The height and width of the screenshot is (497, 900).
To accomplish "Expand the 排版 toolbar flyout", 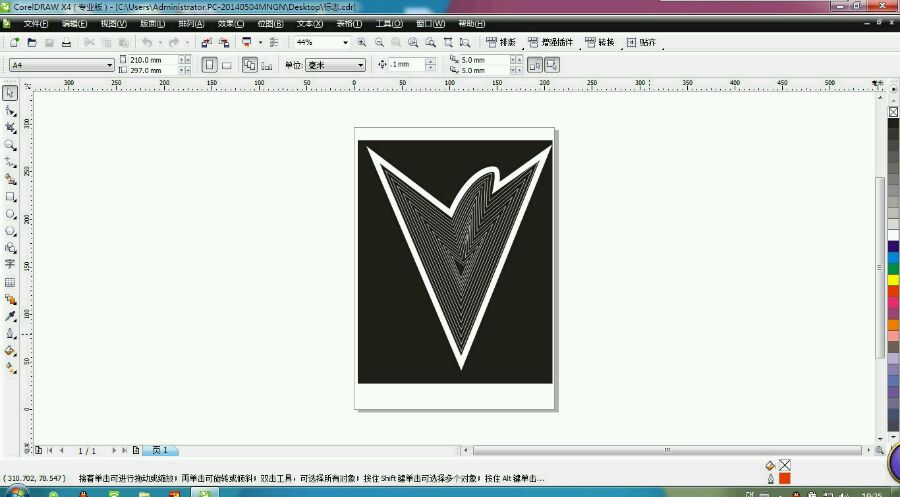I will pyautogui.click(x=523, y=48).
